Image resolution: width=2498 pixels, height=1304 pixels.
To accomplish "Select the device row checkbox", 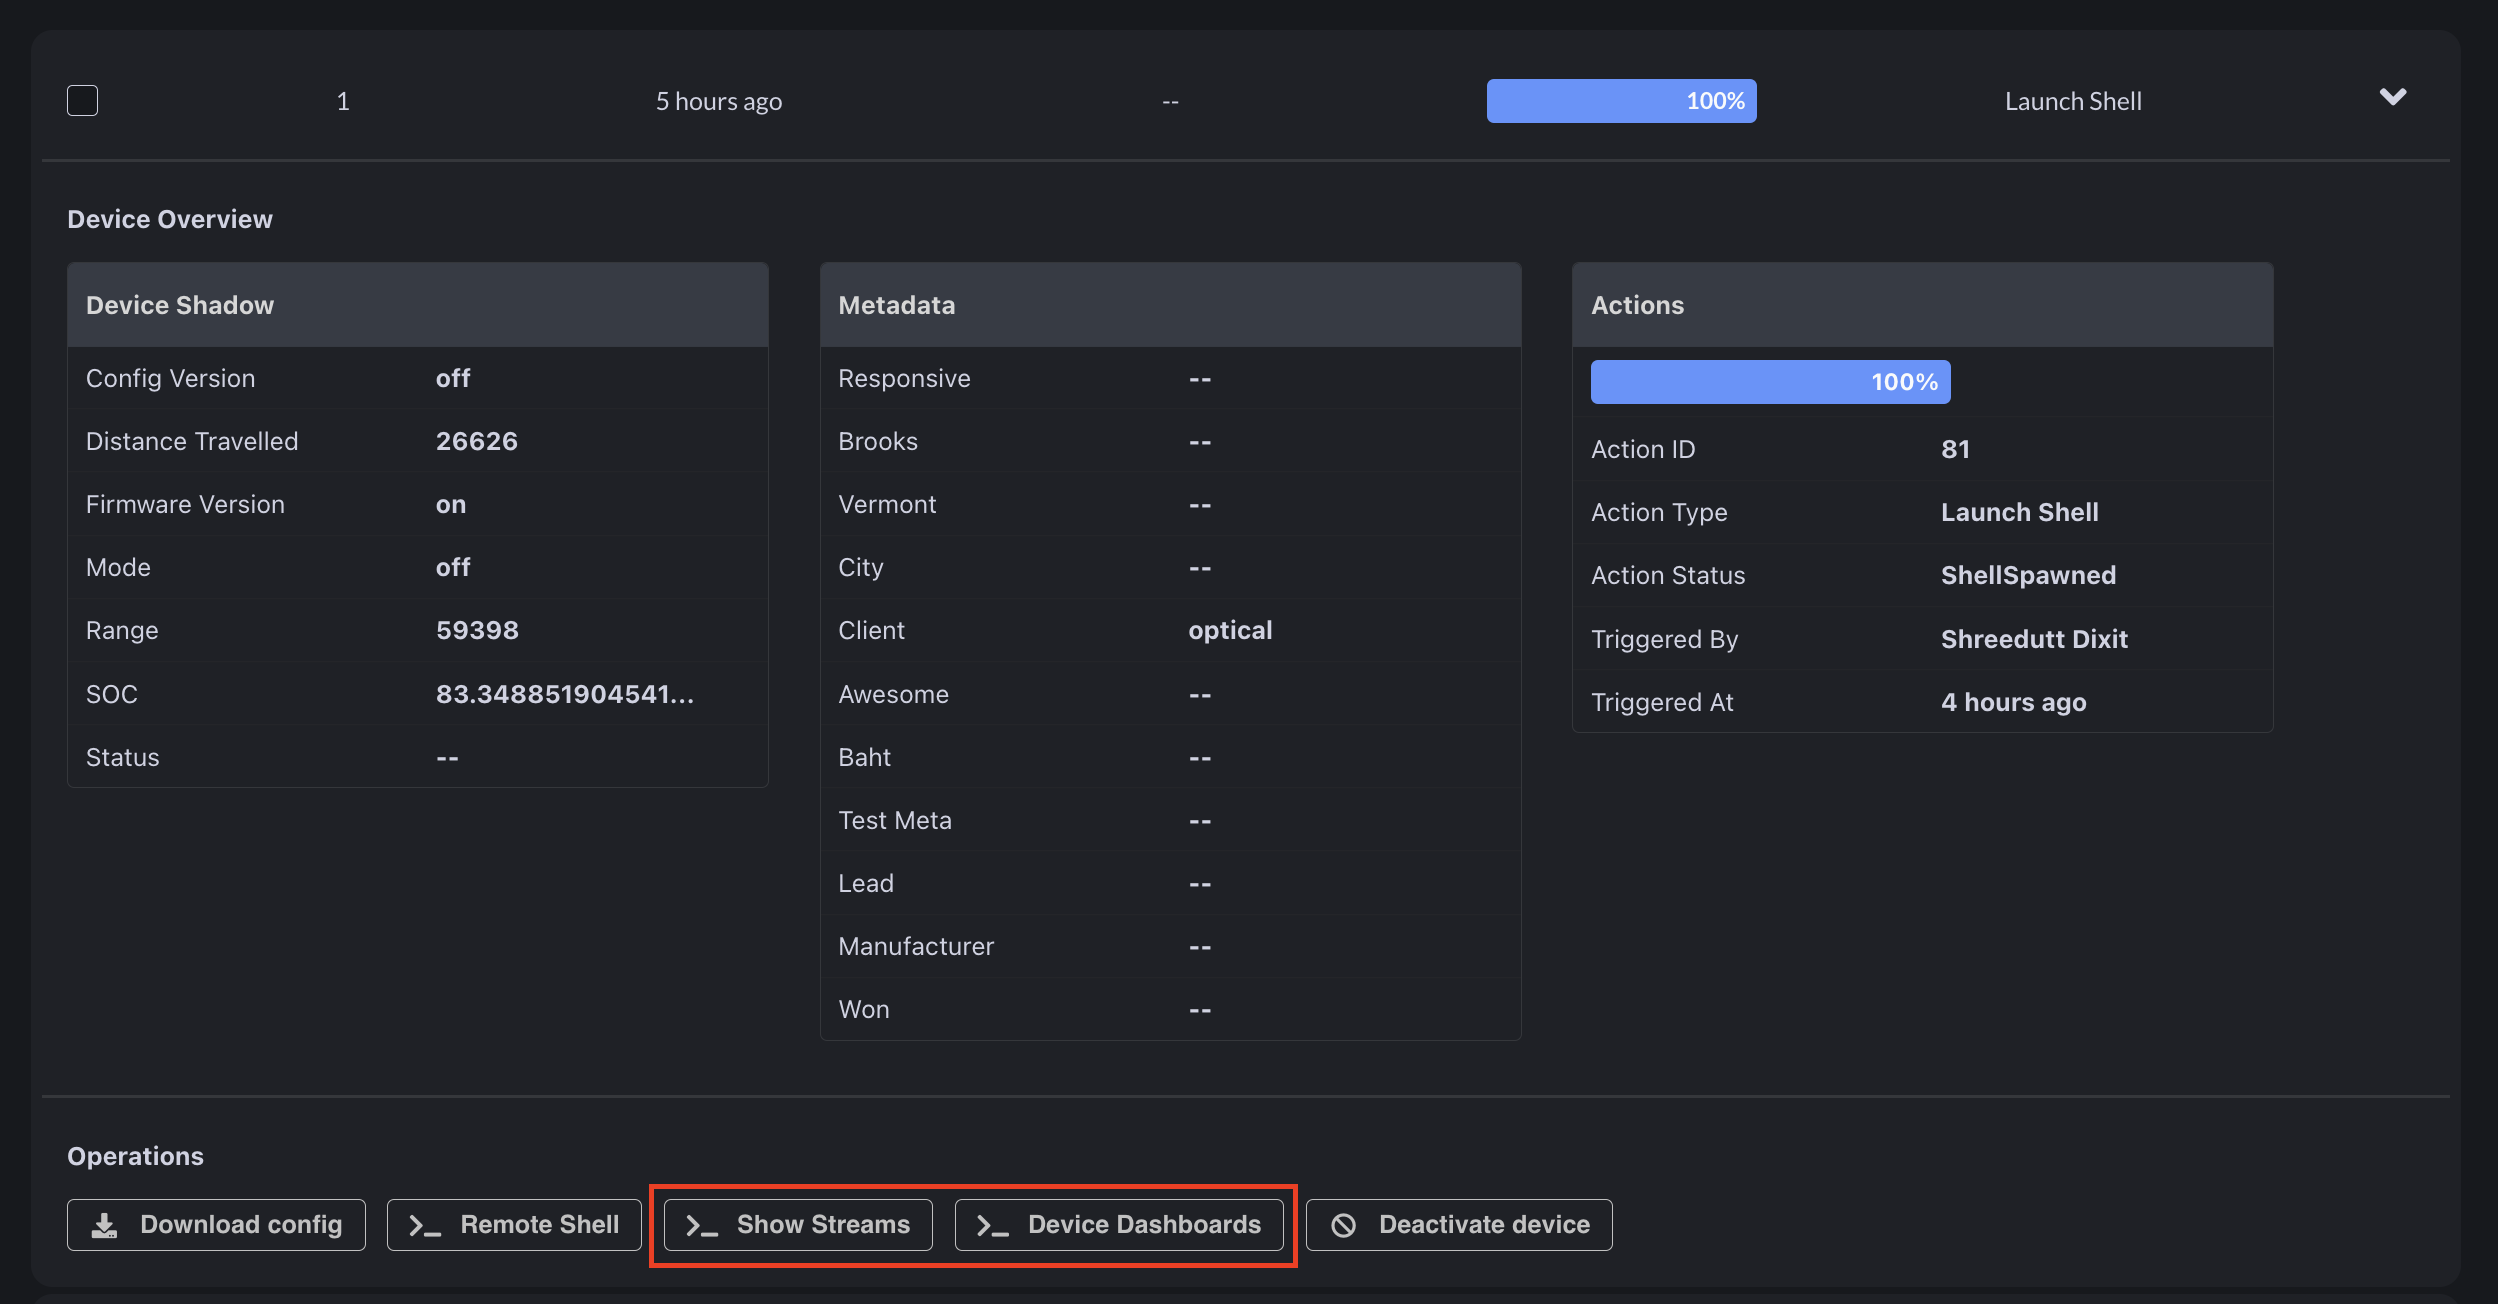I will point(82,101).
